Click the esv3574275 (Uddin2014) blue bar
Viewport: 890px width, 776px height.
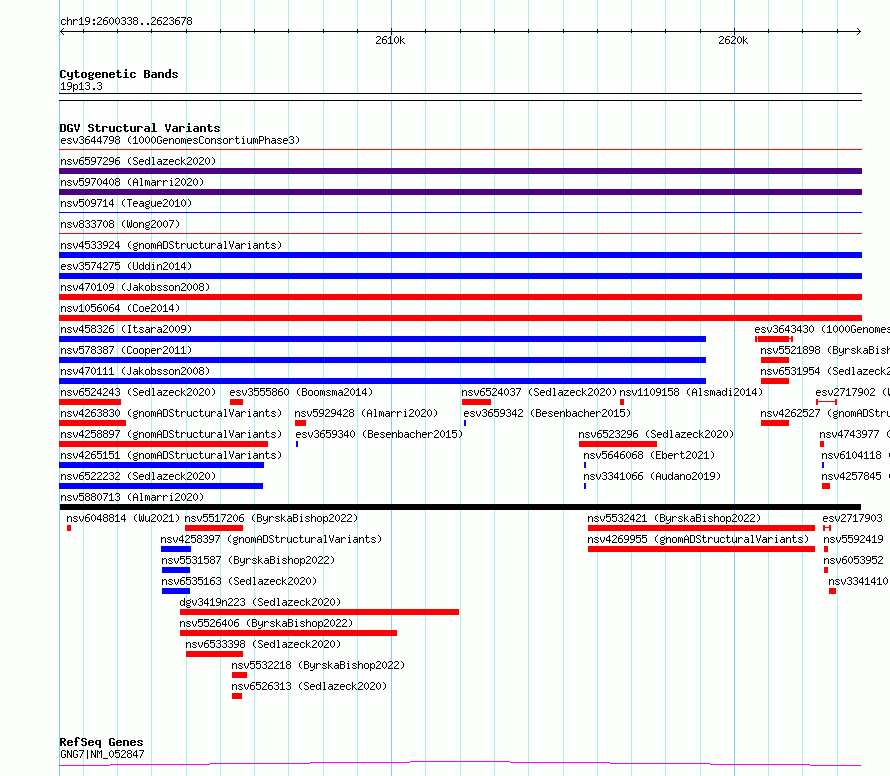pyautogui.click(x=460, y=276)
